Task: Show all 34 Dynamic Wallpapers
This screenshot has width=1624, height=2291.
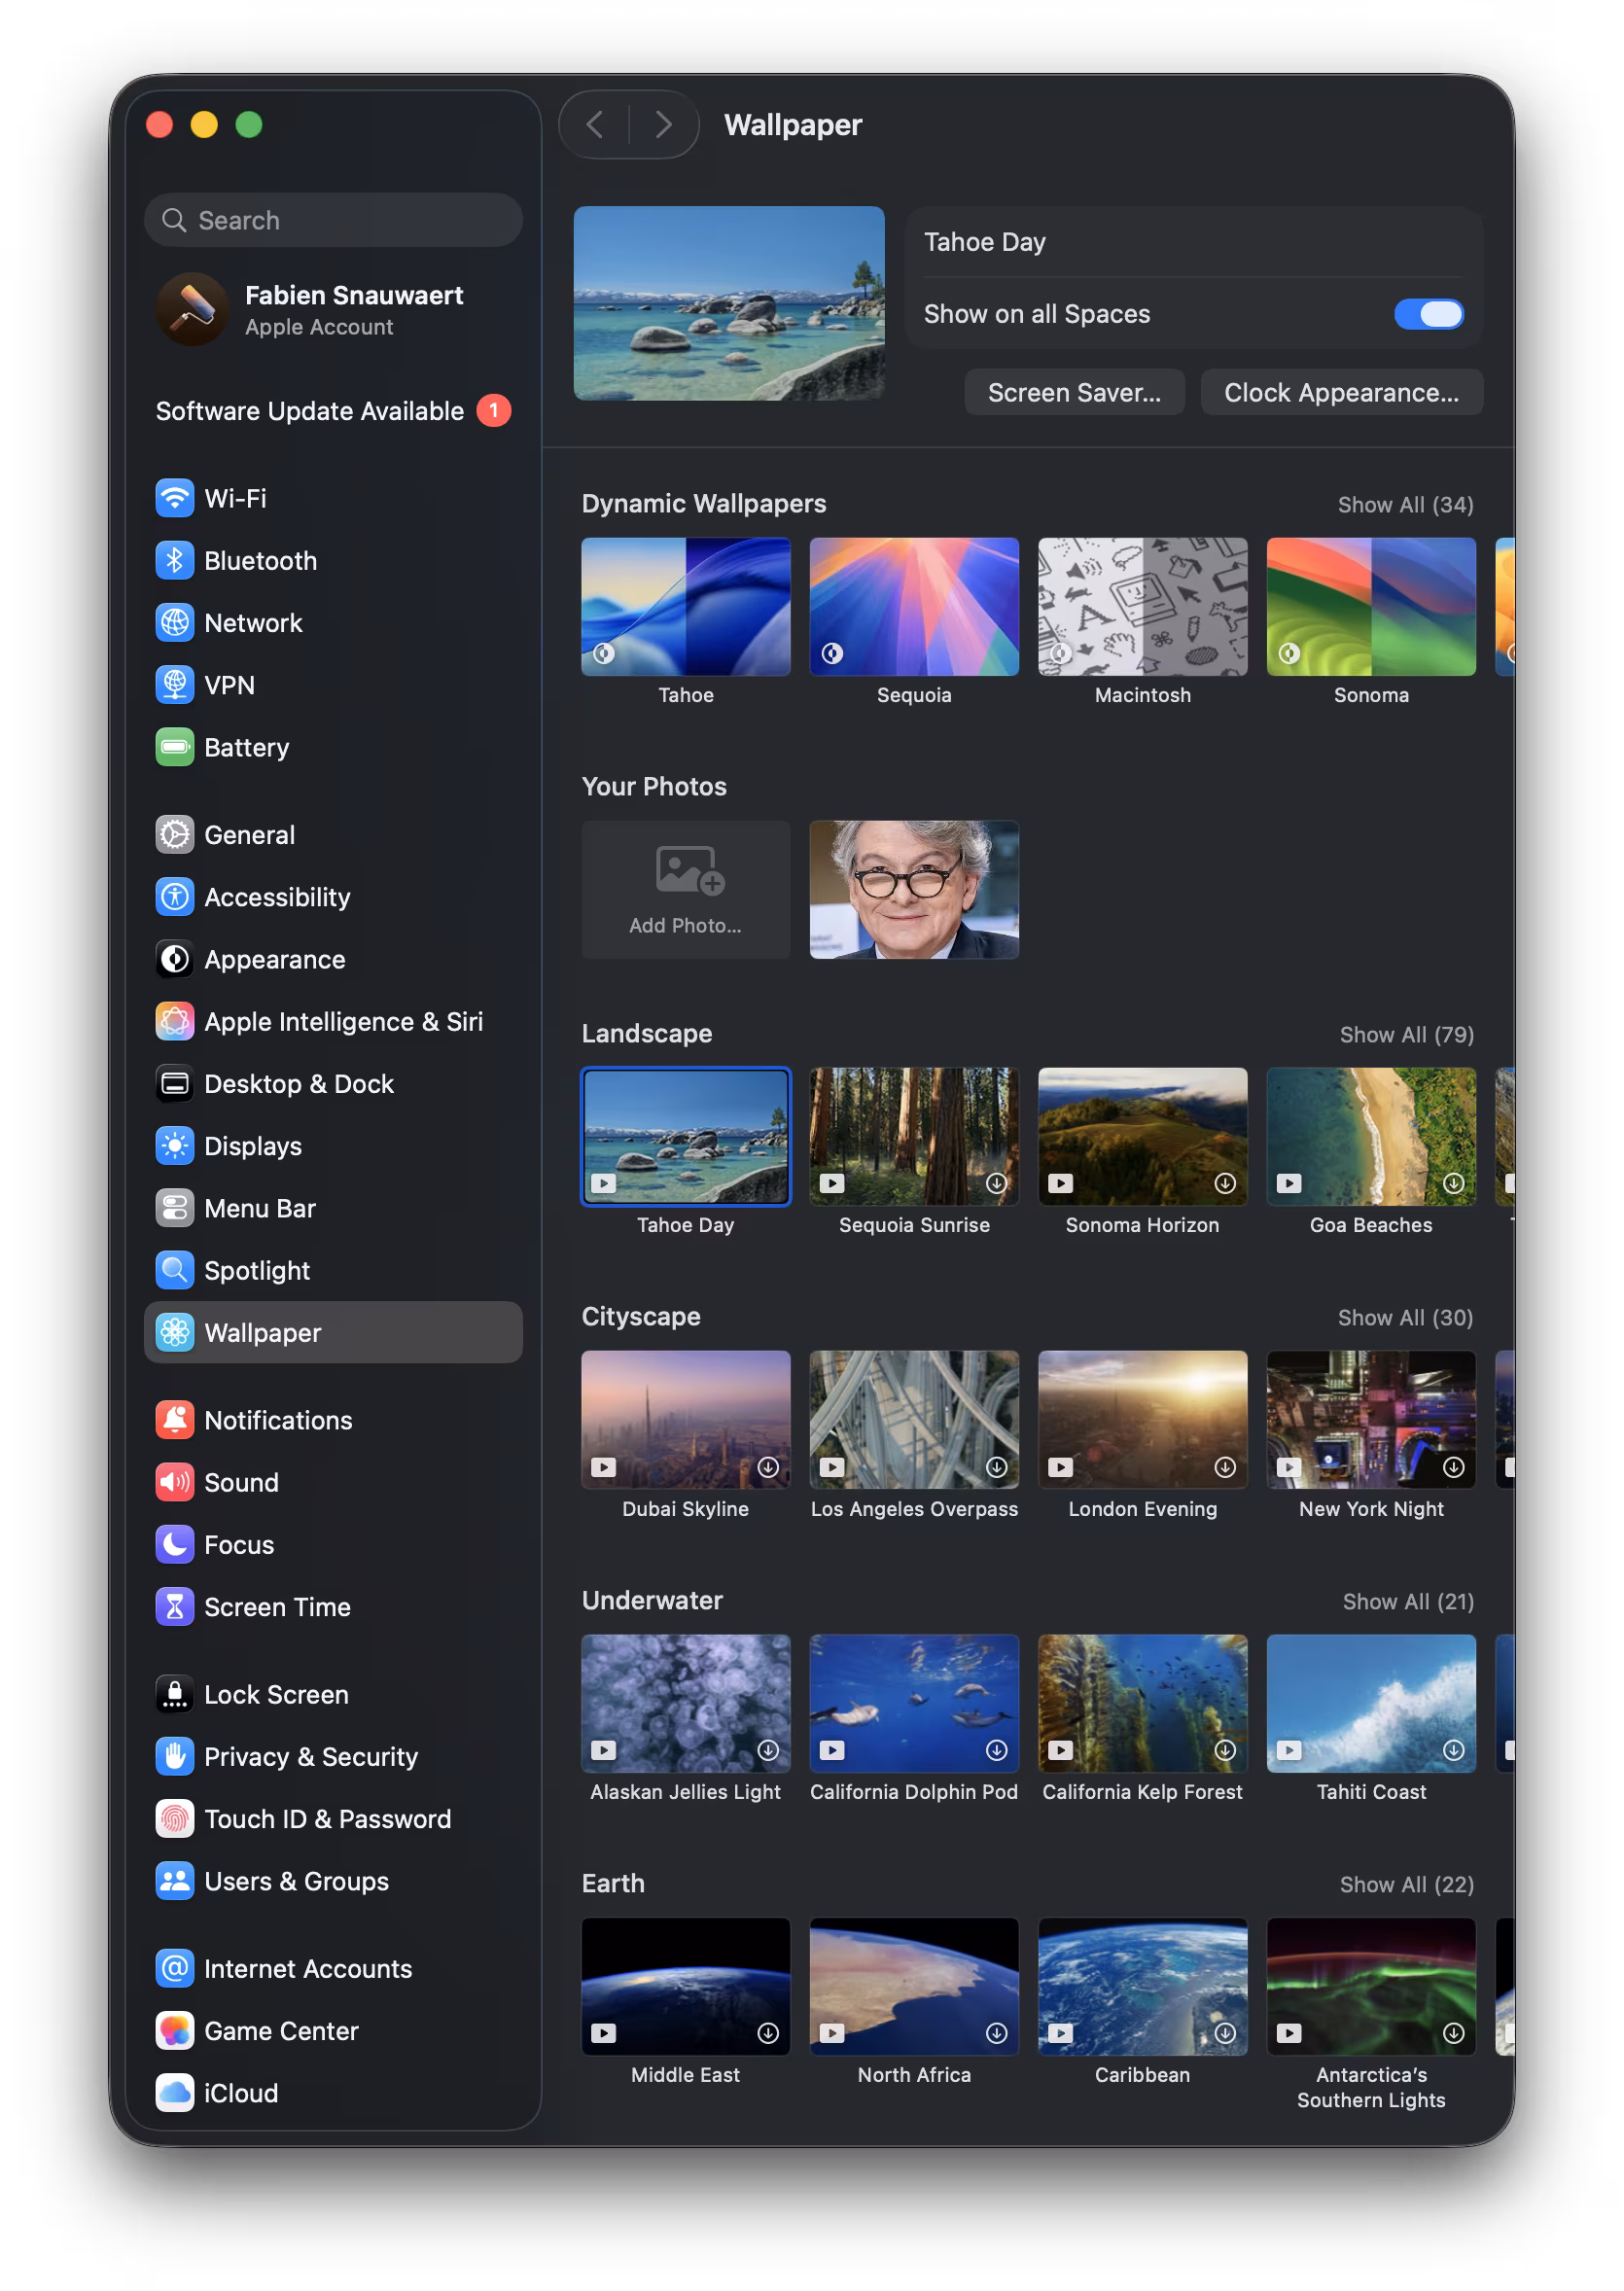Action: click(1405, 505)
